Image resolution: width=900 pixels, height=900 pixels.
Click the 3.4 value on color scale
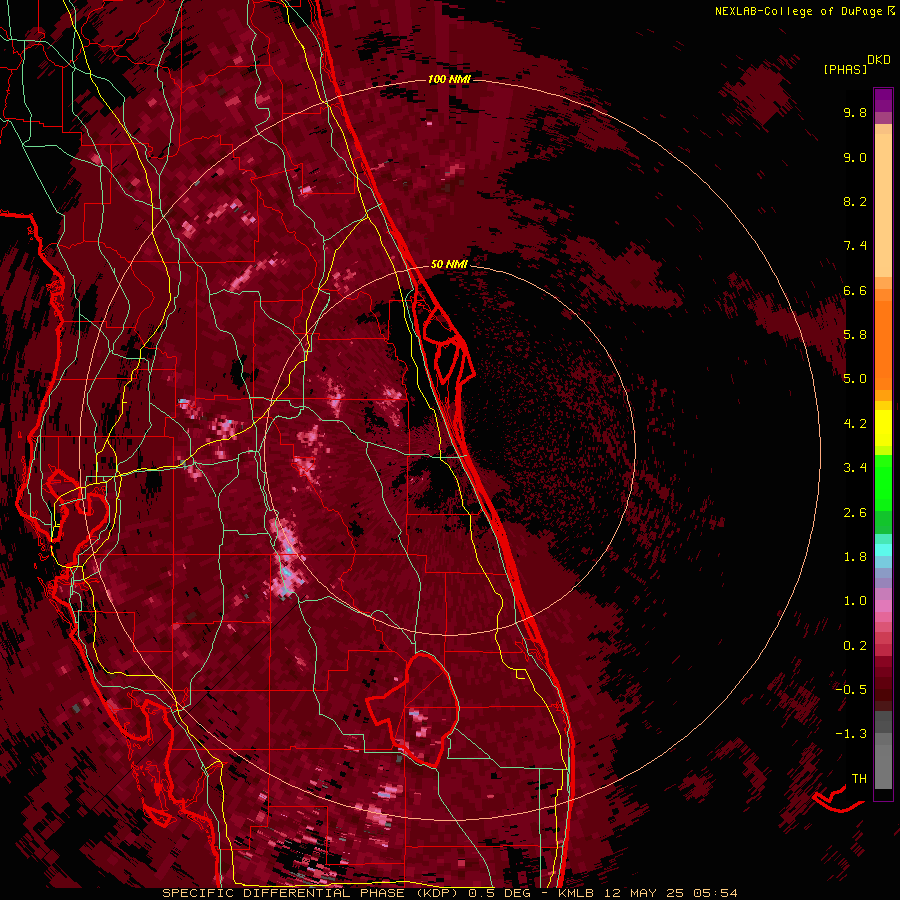pyautogui.click(x=855, y=468)
